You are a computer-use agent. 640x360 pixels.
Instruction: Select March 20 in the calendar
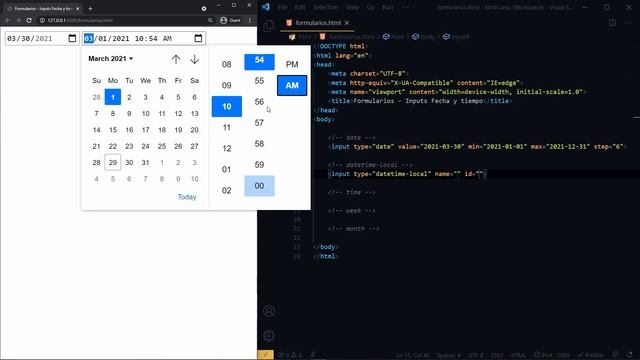(194, 130)
